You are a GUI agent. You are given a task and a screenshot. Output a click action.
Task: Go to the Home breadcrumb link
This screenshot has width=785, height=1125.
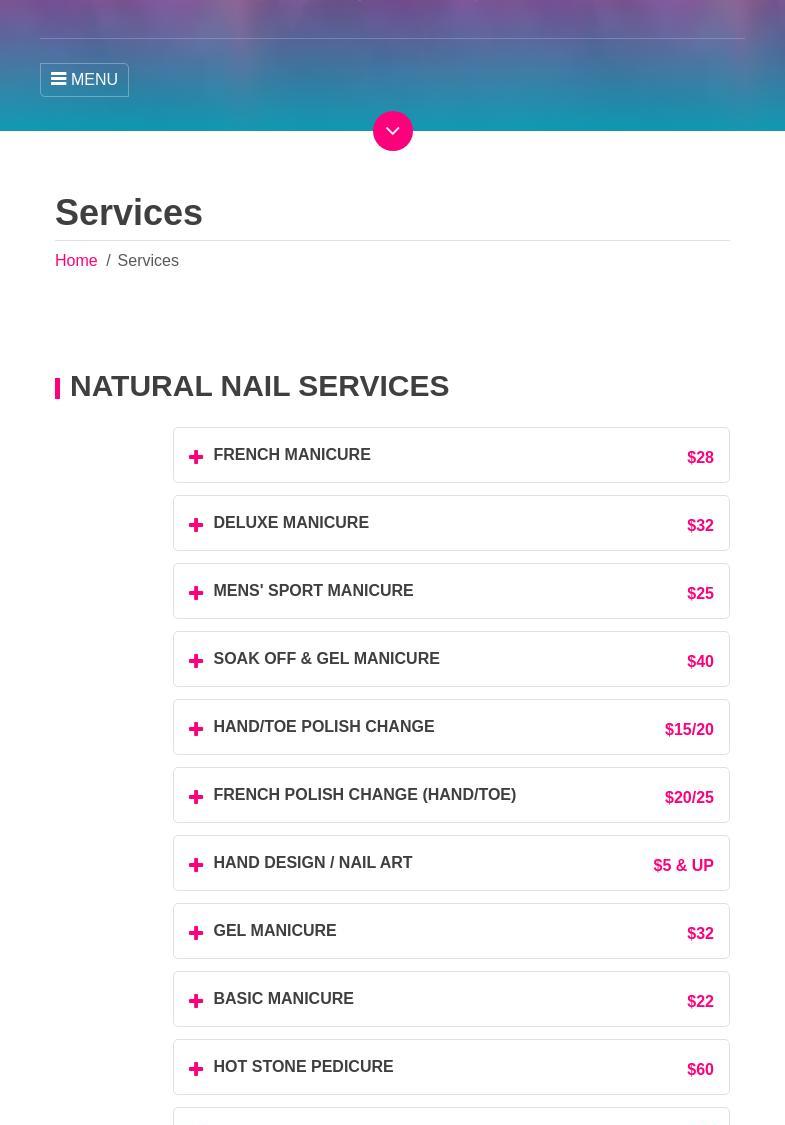pos(76,260)
